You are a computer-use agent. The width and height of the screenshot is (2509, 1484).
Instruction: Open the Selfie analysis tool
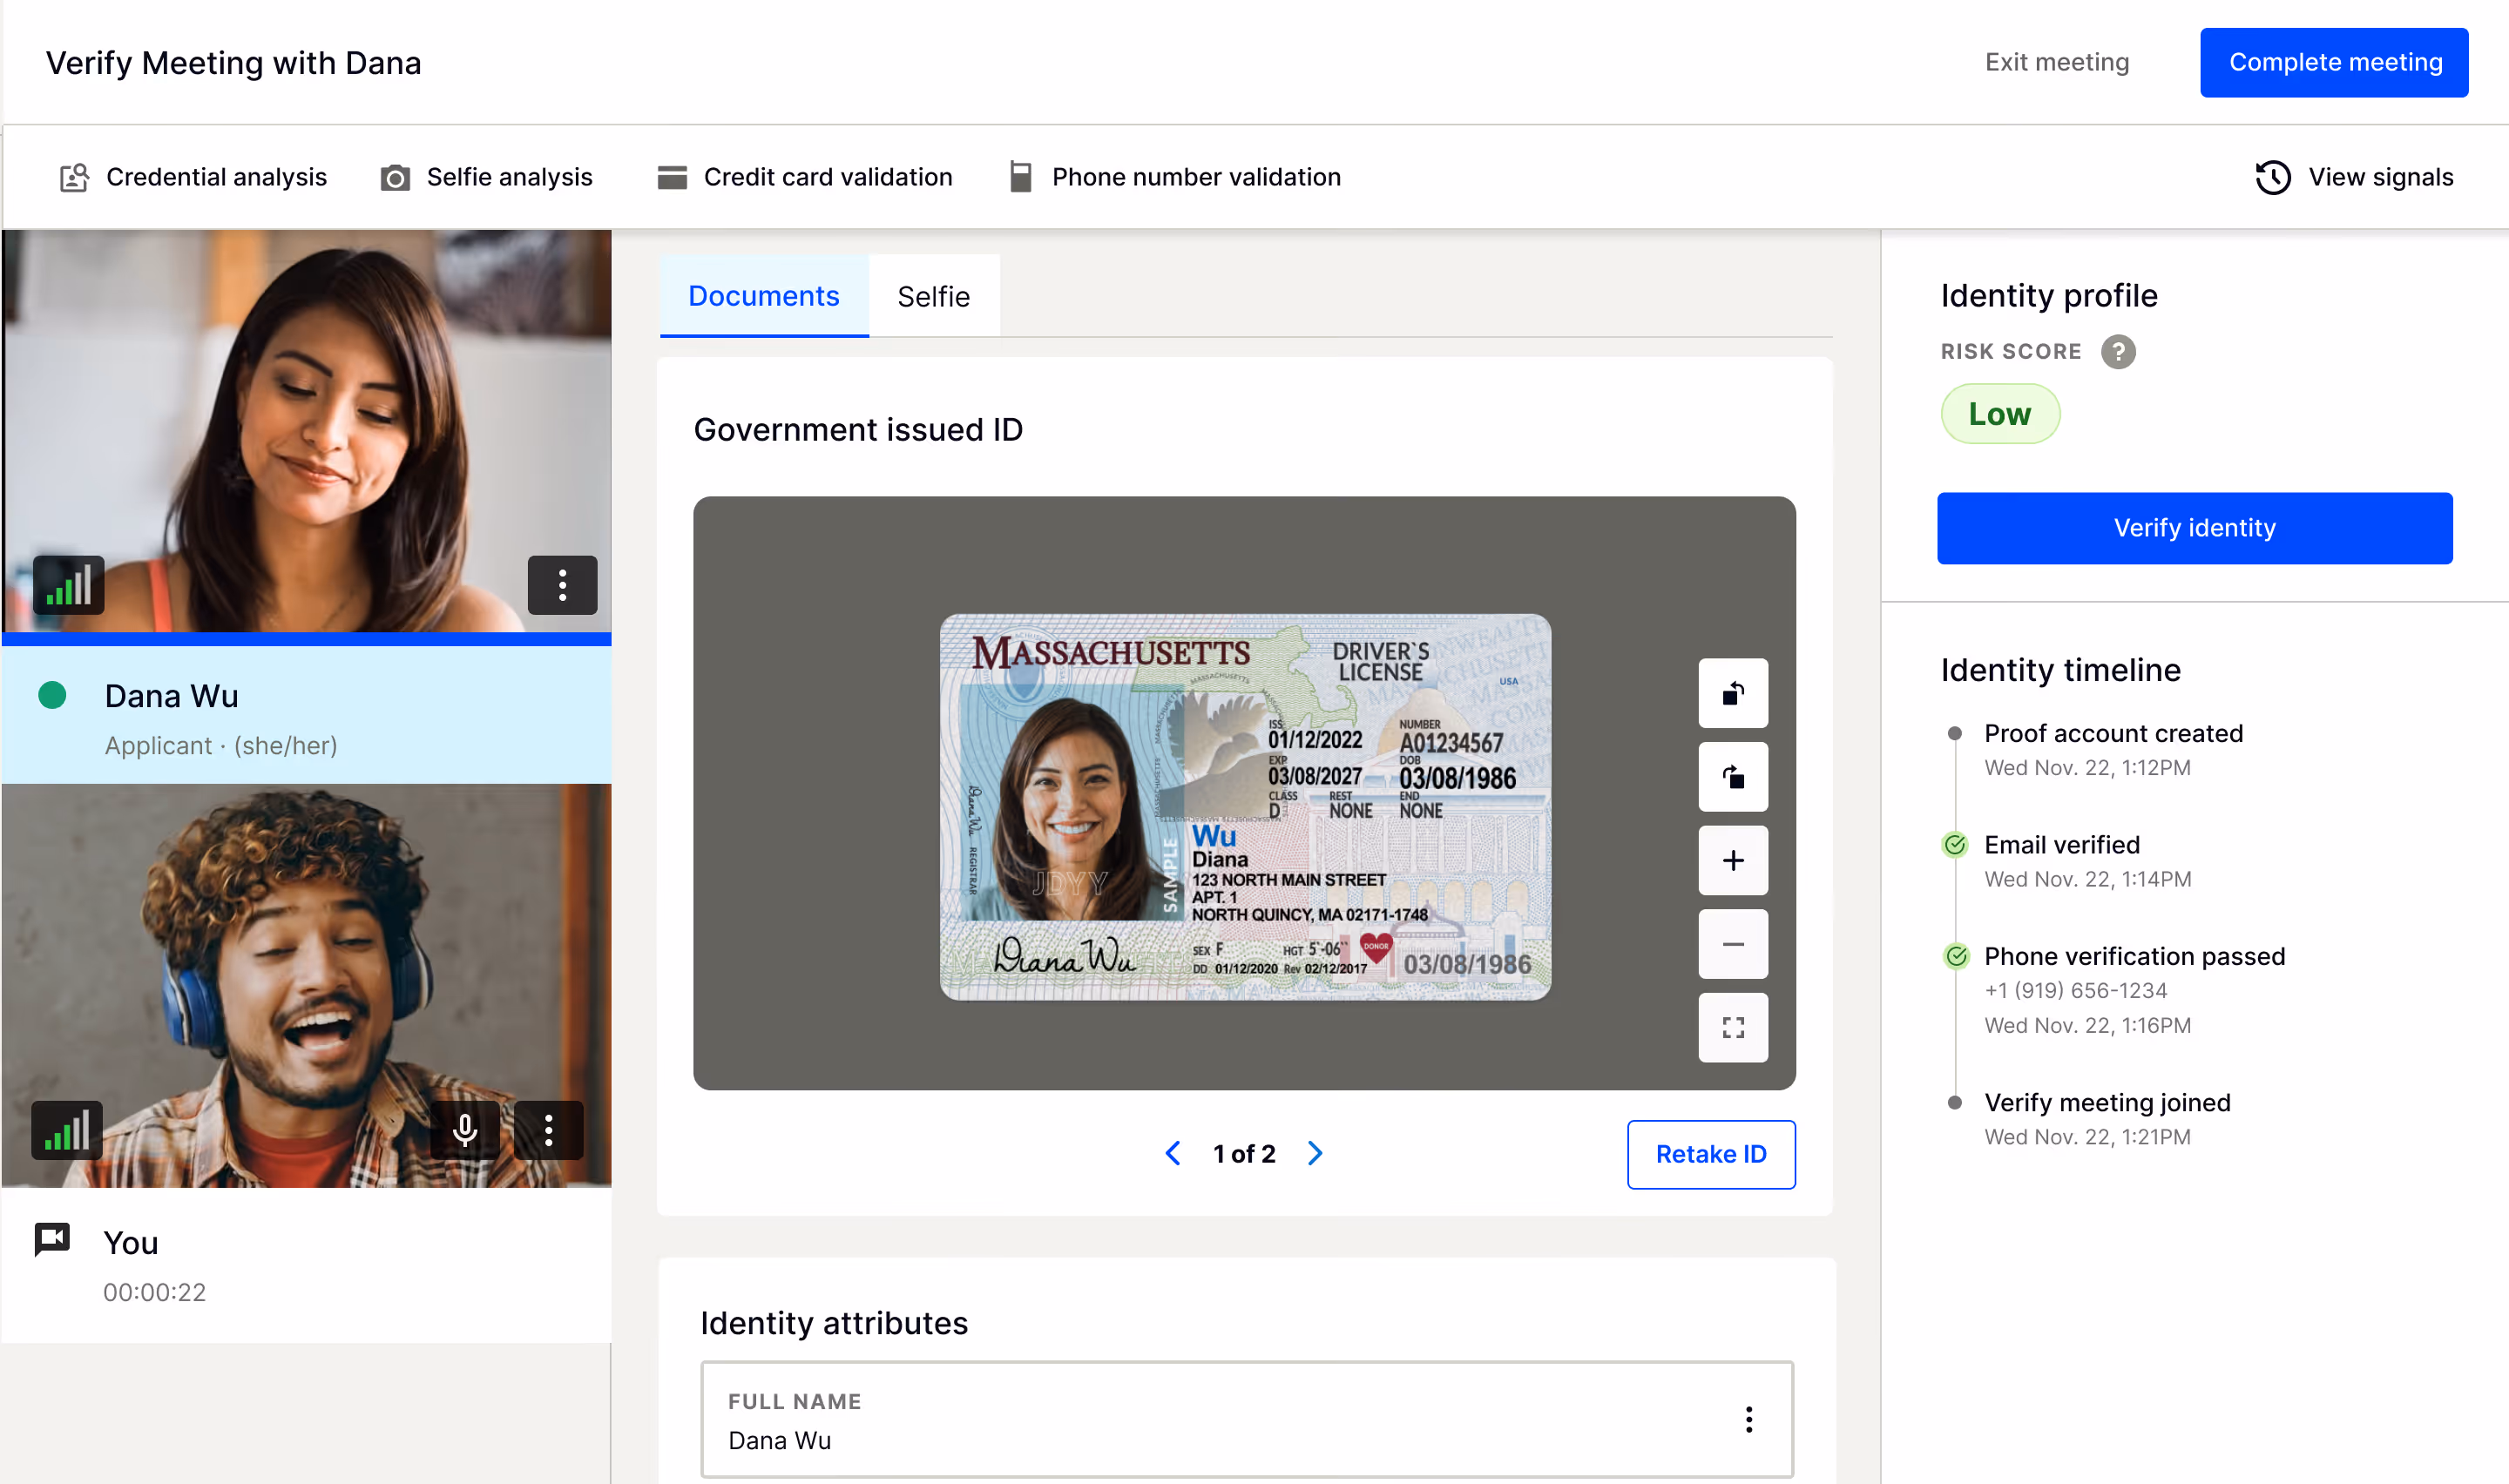(x=488, y=177)
